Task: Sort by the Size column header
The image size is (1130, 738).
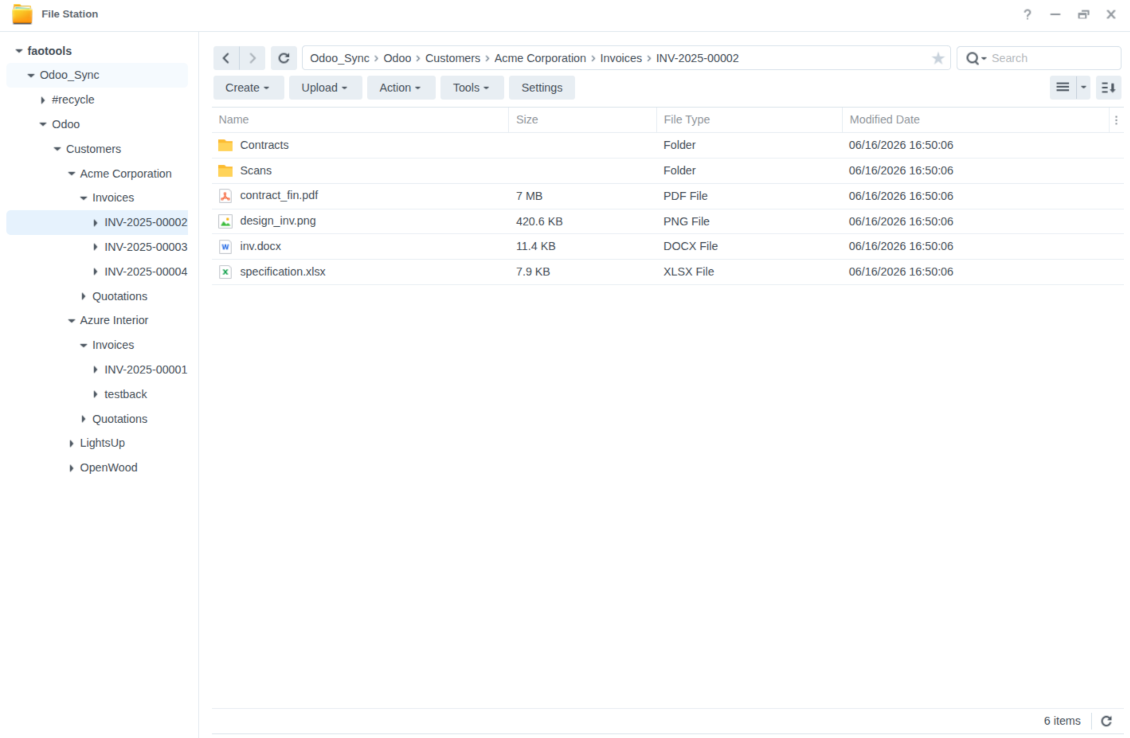Action: coord(582,120)
